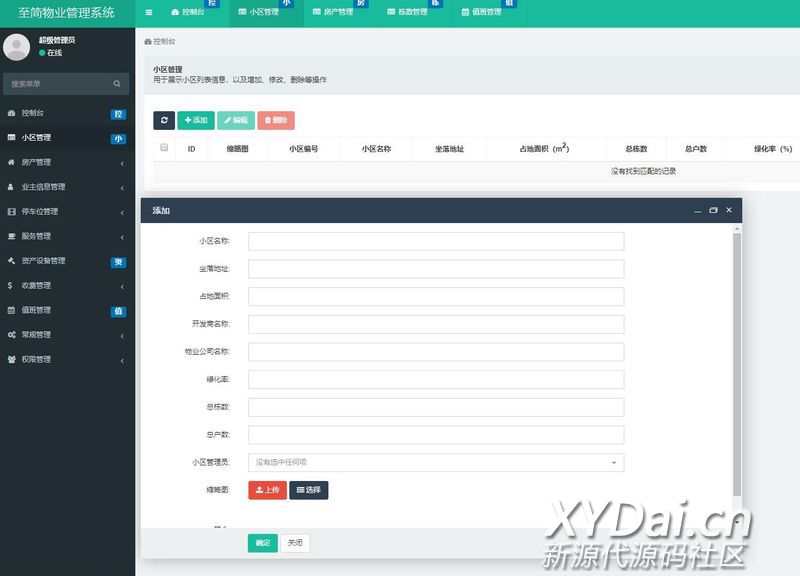Focus the 坐落地址 input field

click(436, 269)
